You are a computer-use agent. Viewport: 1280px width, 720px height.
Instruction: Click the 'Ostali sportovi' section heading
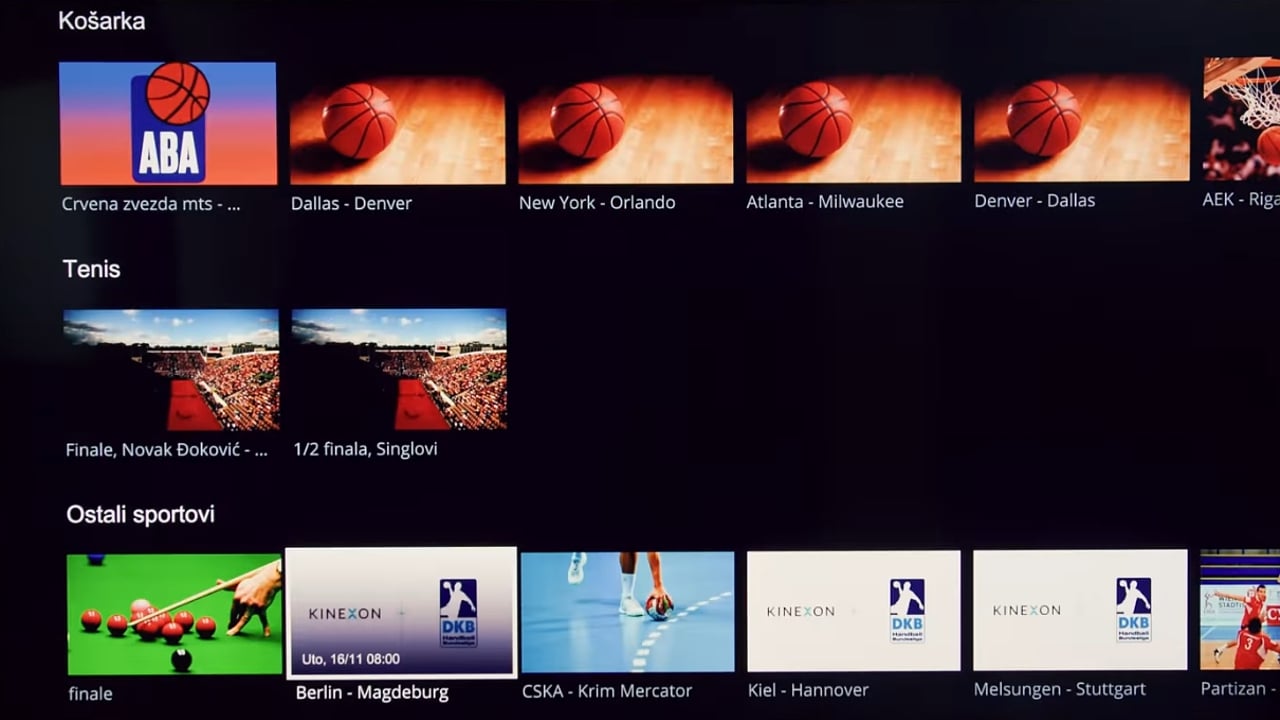140,515
